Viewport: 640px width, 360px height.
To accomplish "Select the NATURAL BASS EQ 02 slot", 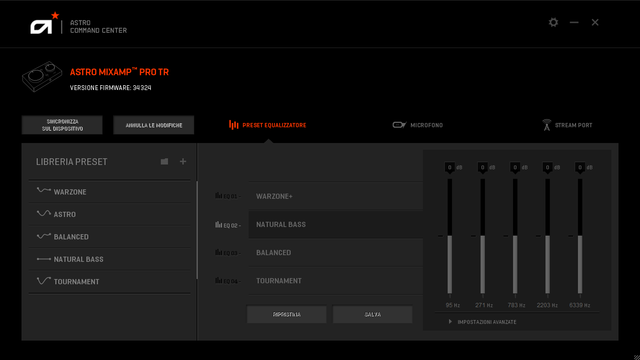I will [336, 224].
